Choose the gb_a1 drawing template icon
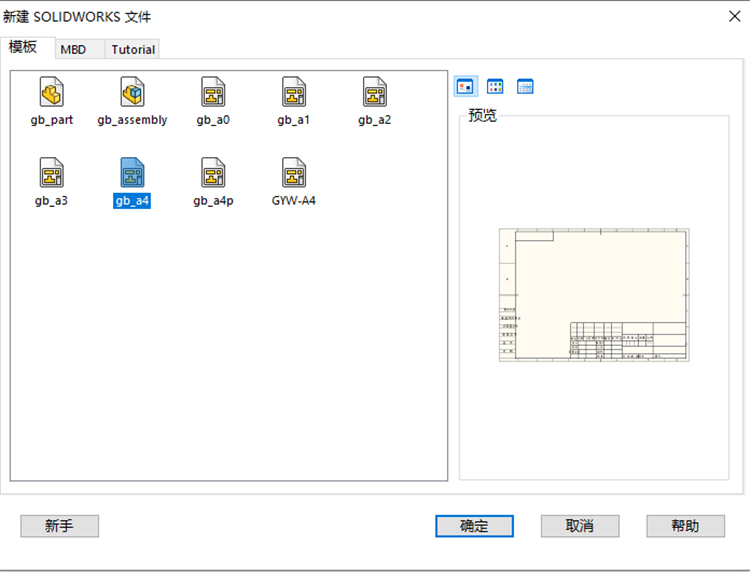This screenshot has width=750, height=572. pos(294,92)
